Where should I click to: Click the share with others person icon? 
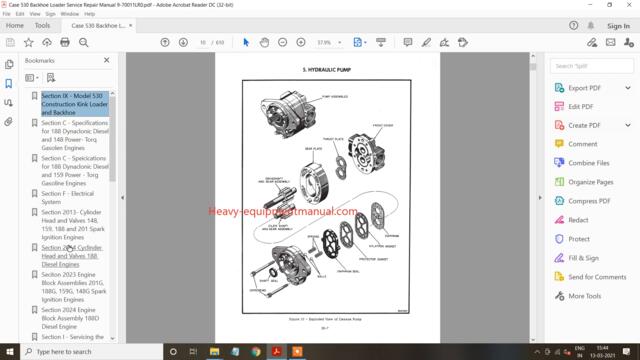(x=629, y=42)
